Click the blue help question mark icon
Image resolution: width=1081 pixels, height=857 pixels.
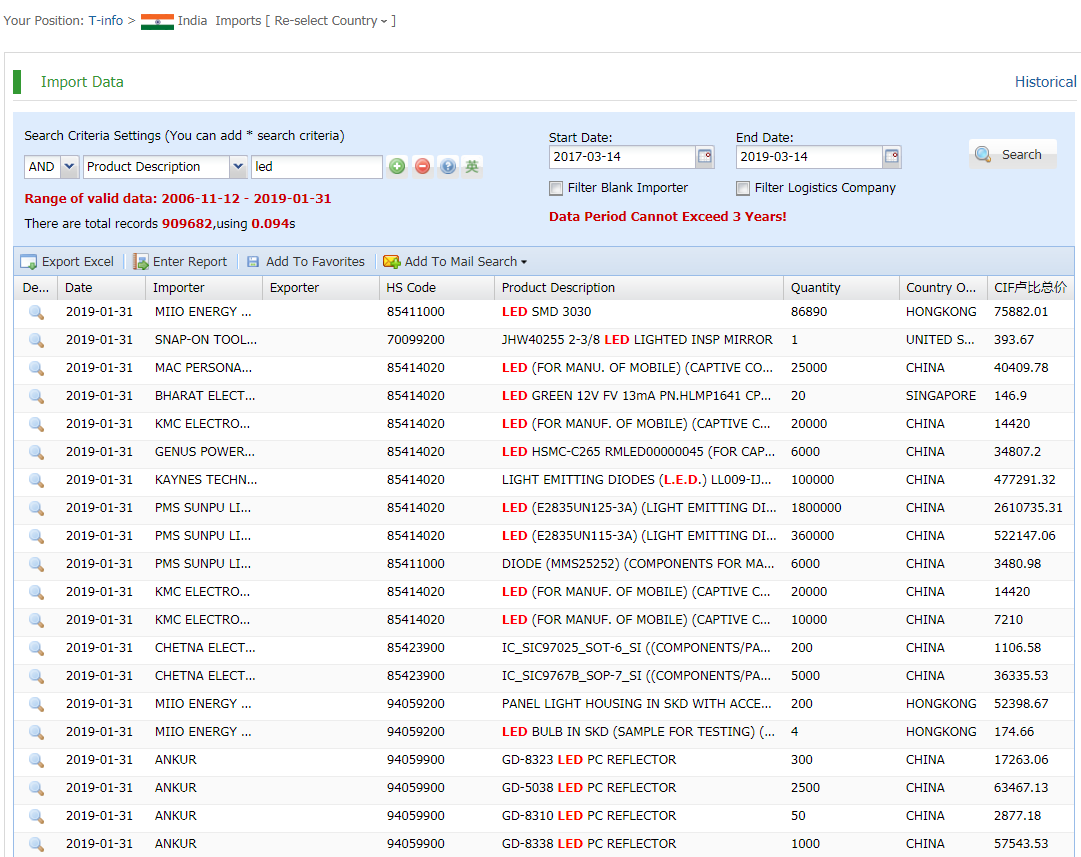tap(448, 167)
